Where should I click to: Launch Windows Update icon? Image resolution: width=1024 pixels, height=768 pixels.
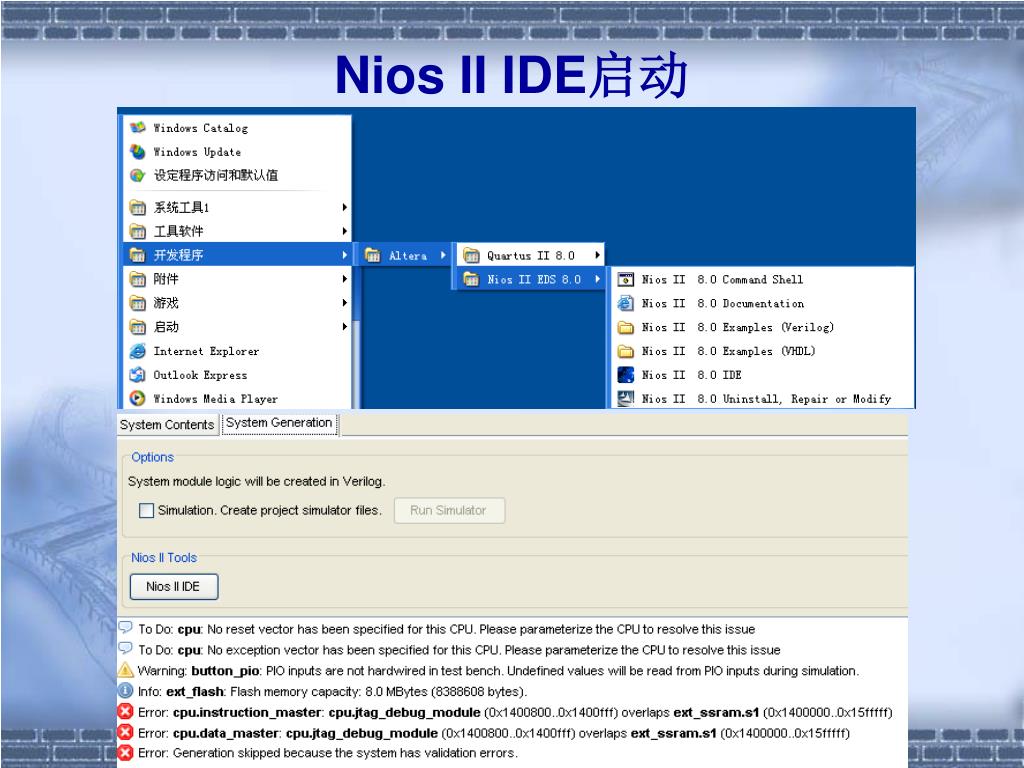[137, 152]
